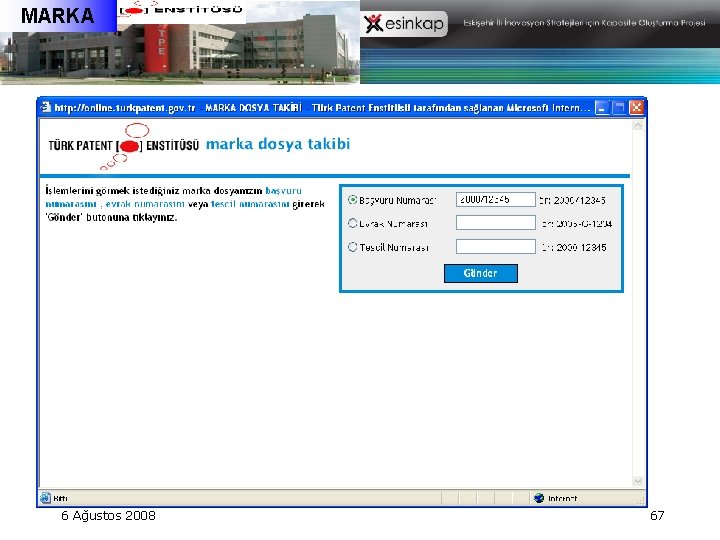
Task: Click the scrollbar up arrow
Action: pos(638,125)
